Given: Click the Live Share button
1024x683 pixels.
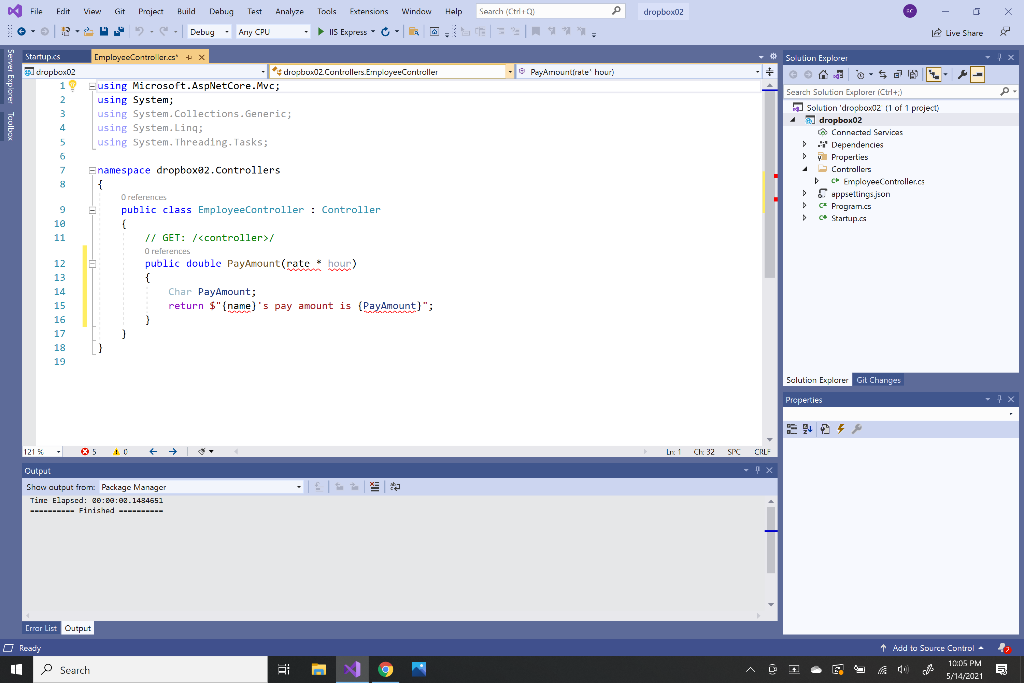Looking at the screenshot, I should coord(956,32).
